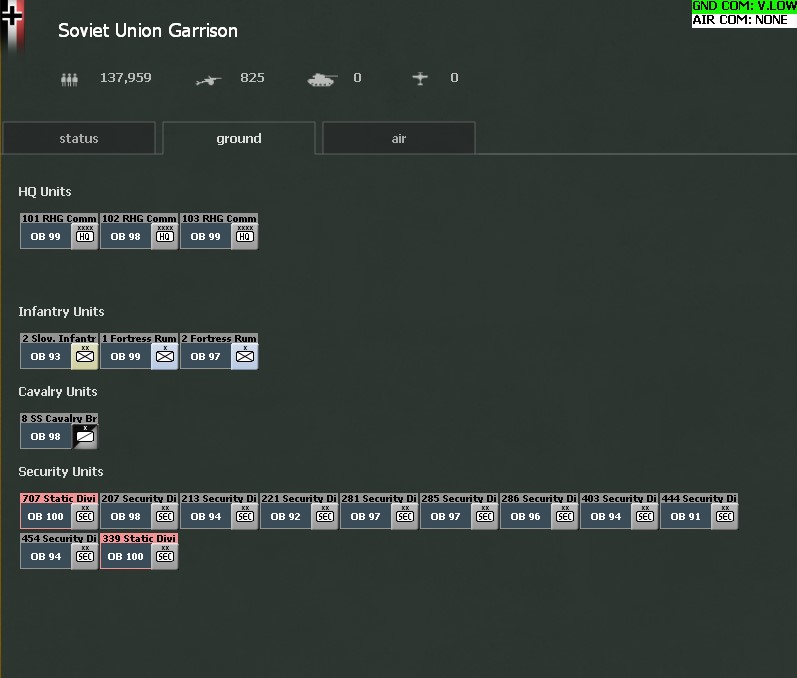Click the SEC icon of 207 Security Di
The height and width of the screenshot is (678, 797).
click(x=165, y=516)
